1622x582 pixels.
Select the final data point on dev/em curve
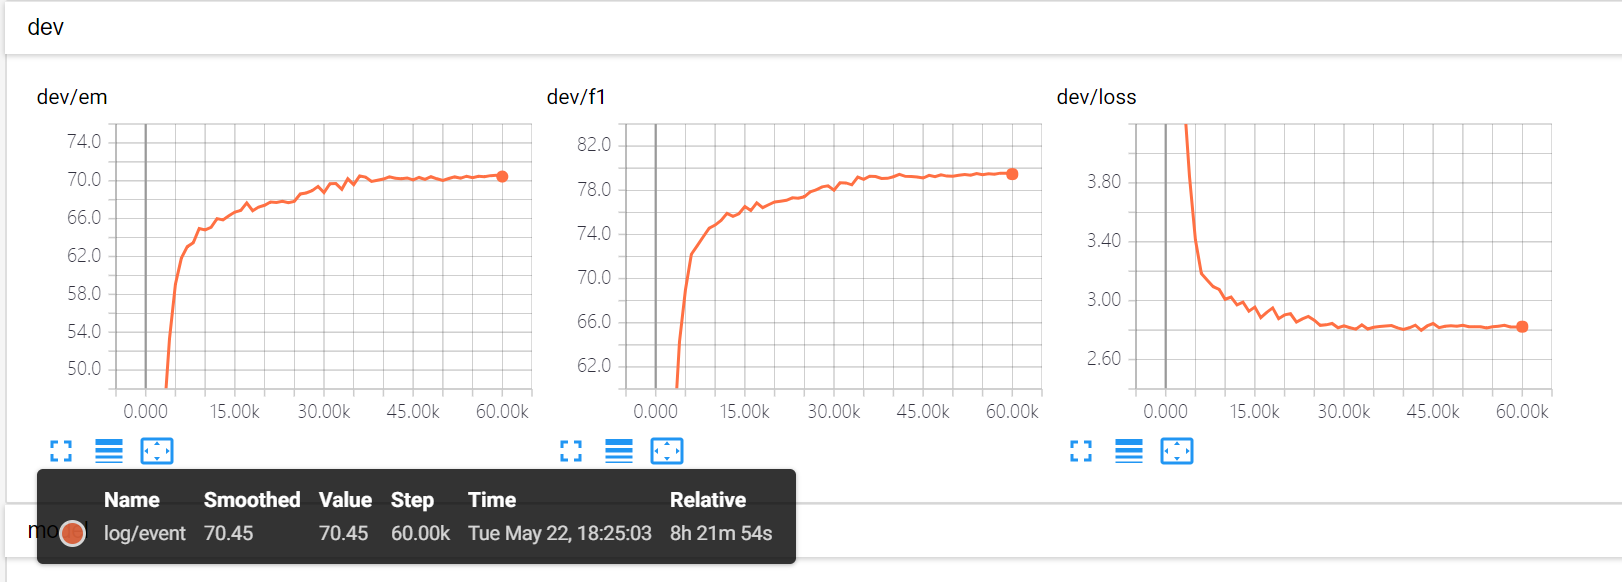502,176
